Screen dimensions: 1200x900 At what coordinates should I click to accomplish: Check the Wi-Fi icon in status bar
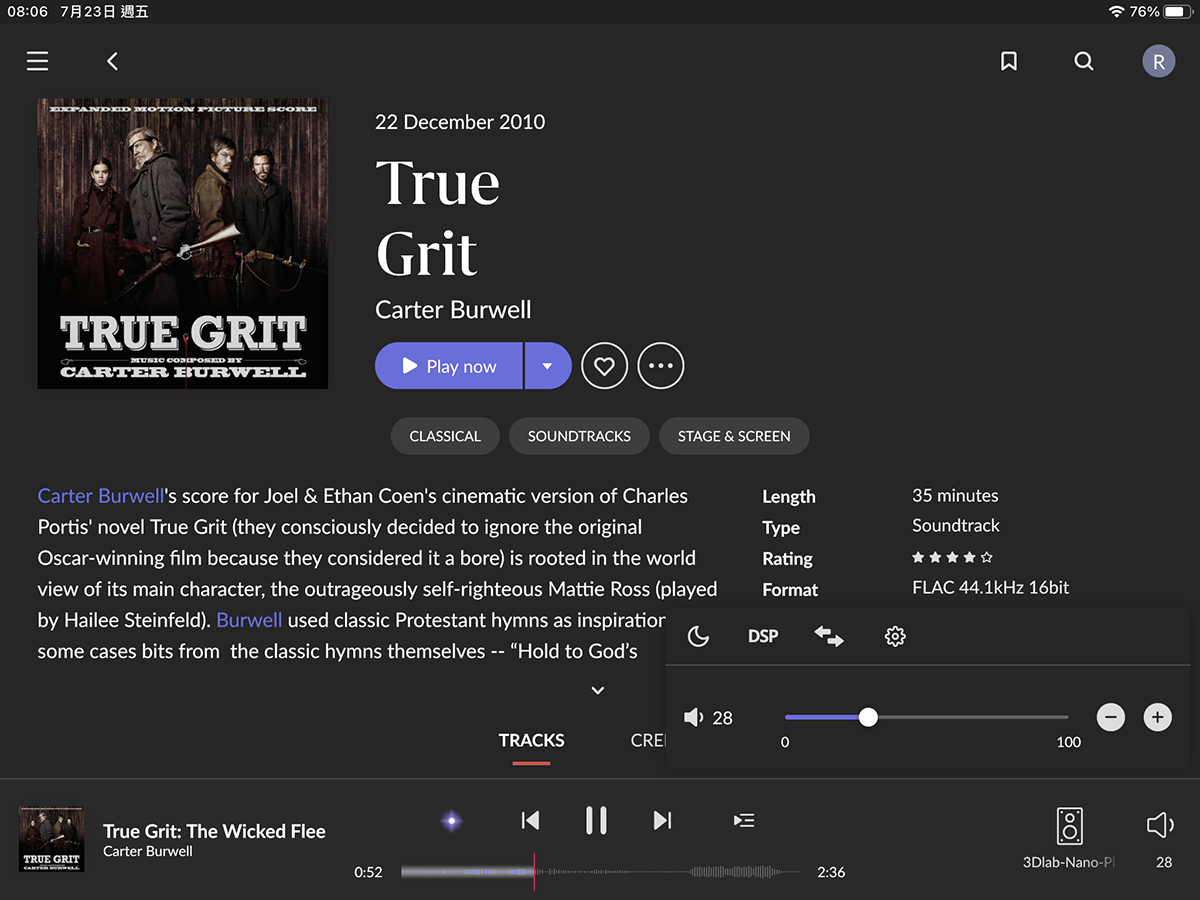(1117, 12)
